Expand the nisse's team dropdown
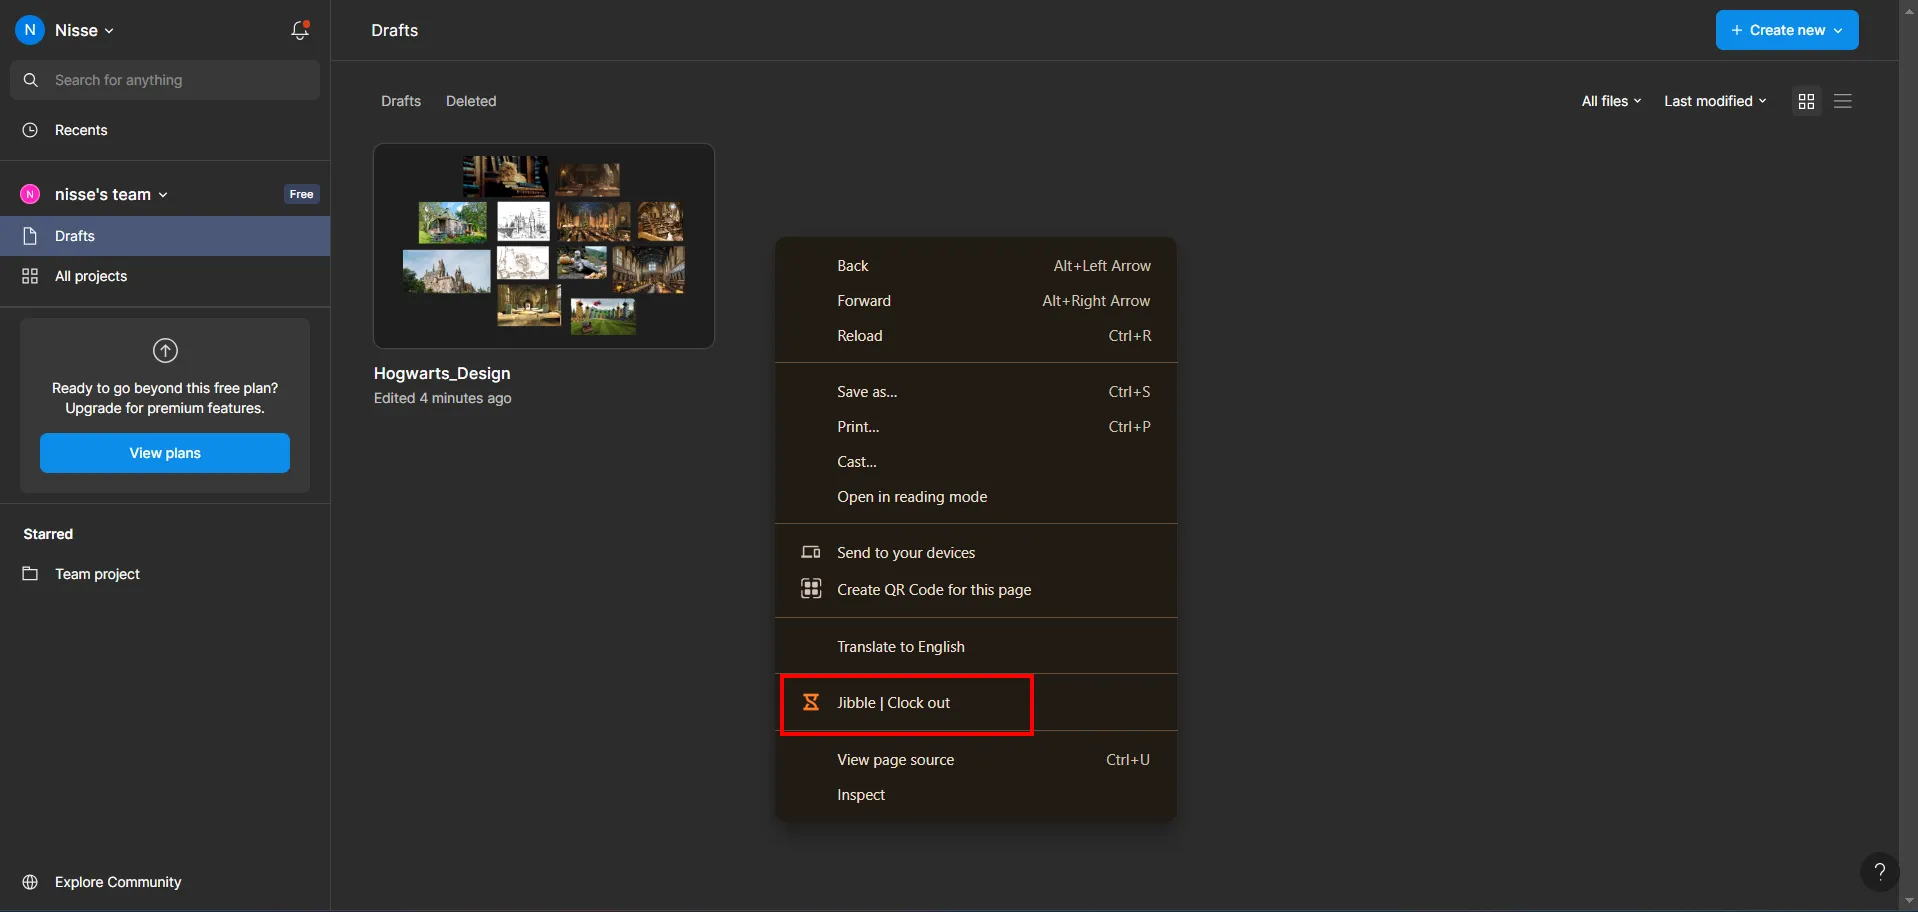This screenshot has height=912, width=1918. click(111, 194)
